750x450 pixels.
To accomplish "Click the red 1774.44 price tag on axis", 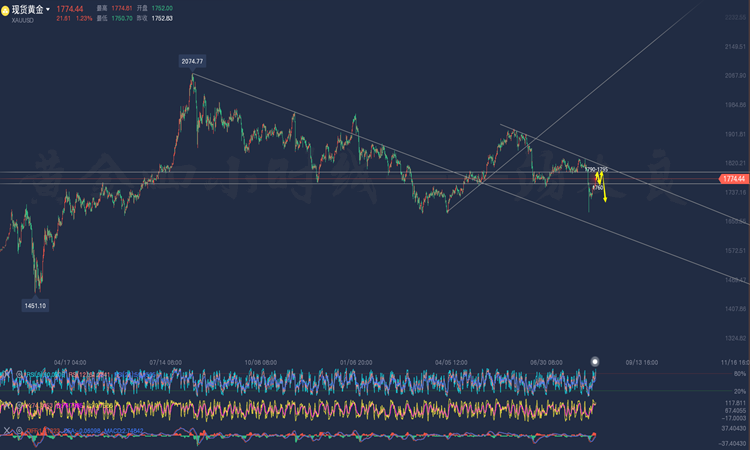I will point(733,179).
